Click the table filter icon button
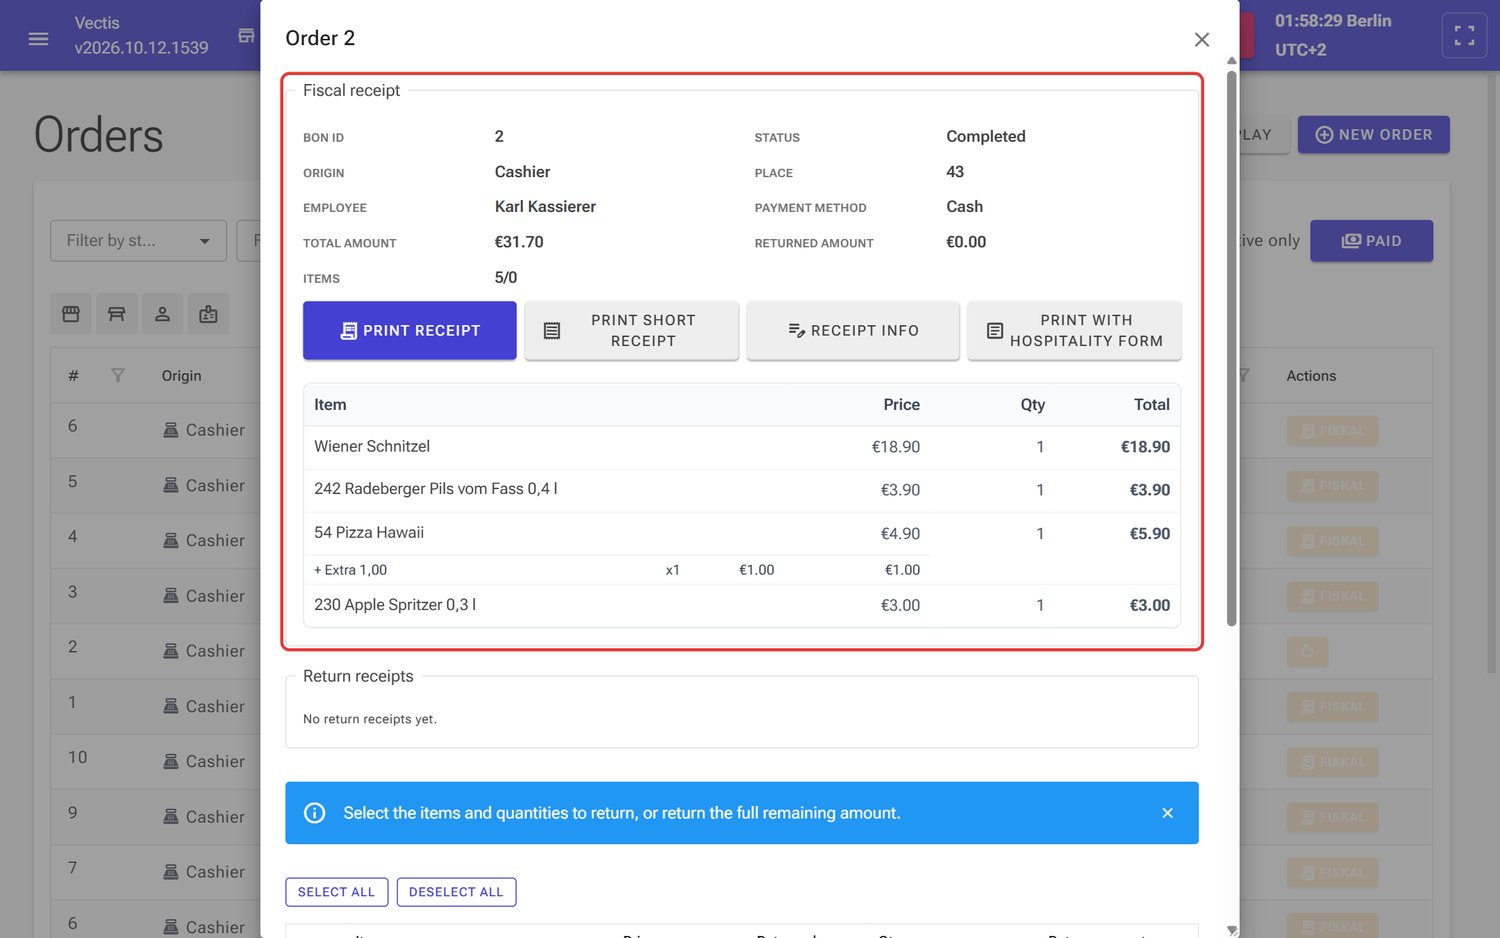Viewport: 1500px width, 938px height. click(117, 314)
